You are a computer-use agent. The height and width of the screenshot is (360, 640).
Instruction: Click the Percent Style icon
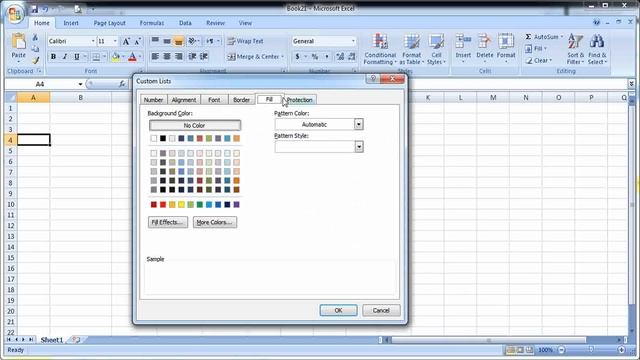point(315,57)
